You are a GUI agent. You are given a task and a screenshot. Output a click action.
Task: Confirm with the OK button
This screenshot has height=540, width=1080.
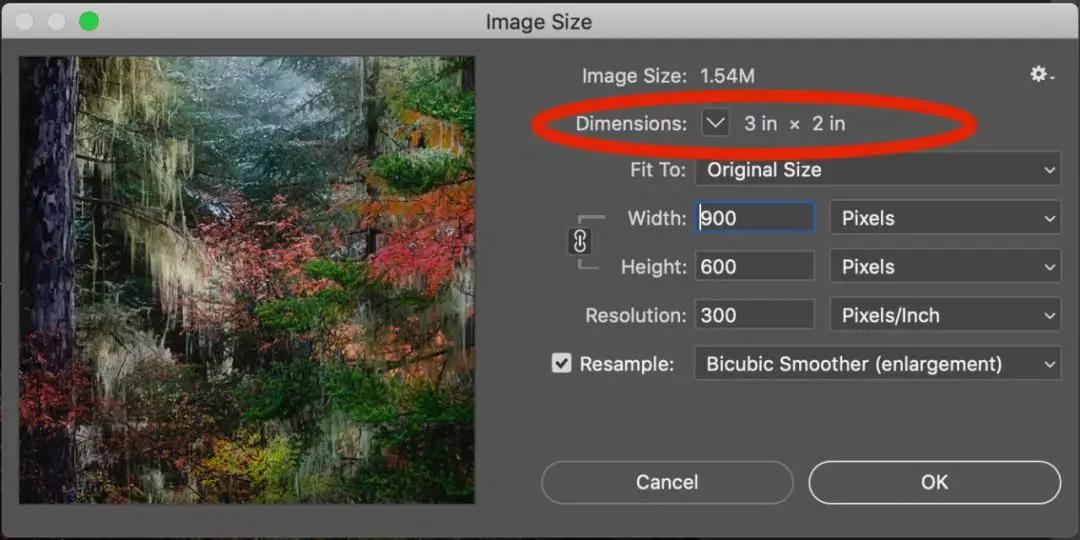[935, 482]
